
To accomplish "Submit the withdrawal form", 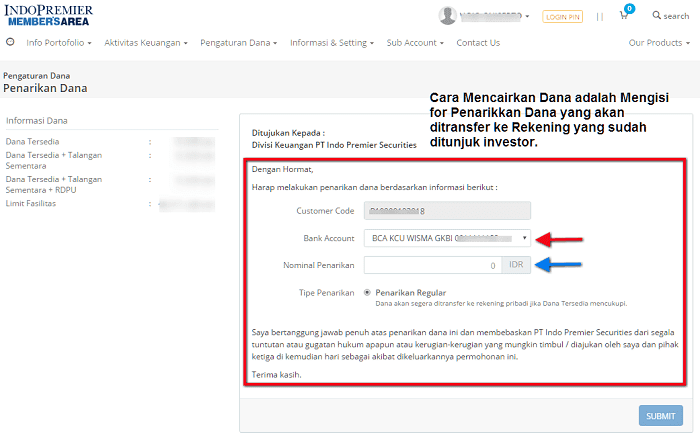I will (x=661, y=415).
